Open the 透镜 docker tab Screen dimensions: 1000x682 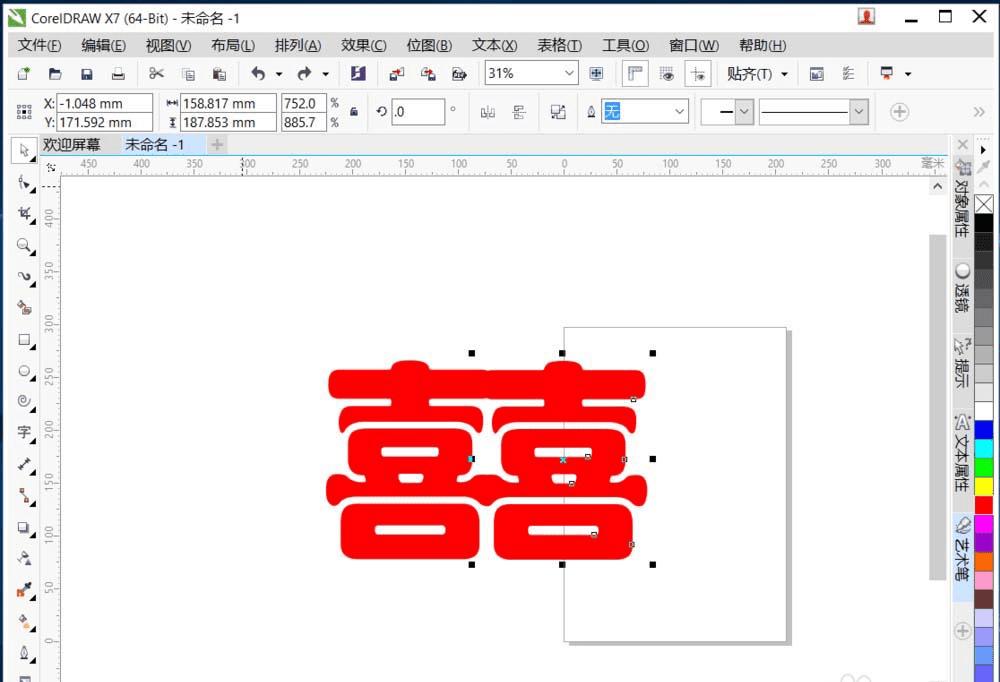[962, 287]
